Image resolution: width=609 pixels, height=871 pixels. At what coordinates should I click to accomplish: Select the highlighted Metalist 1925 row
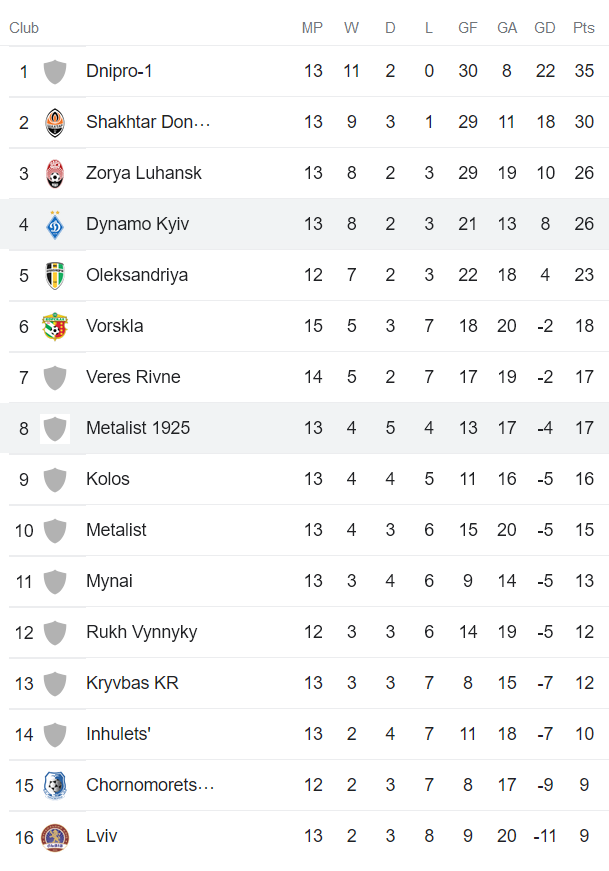coord(300,428)
